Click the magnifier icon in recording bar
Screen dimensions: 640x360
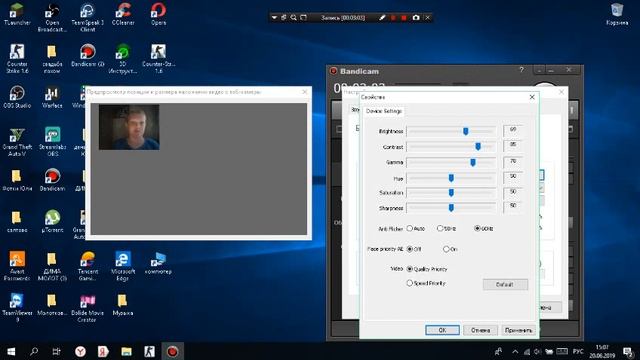293,18
